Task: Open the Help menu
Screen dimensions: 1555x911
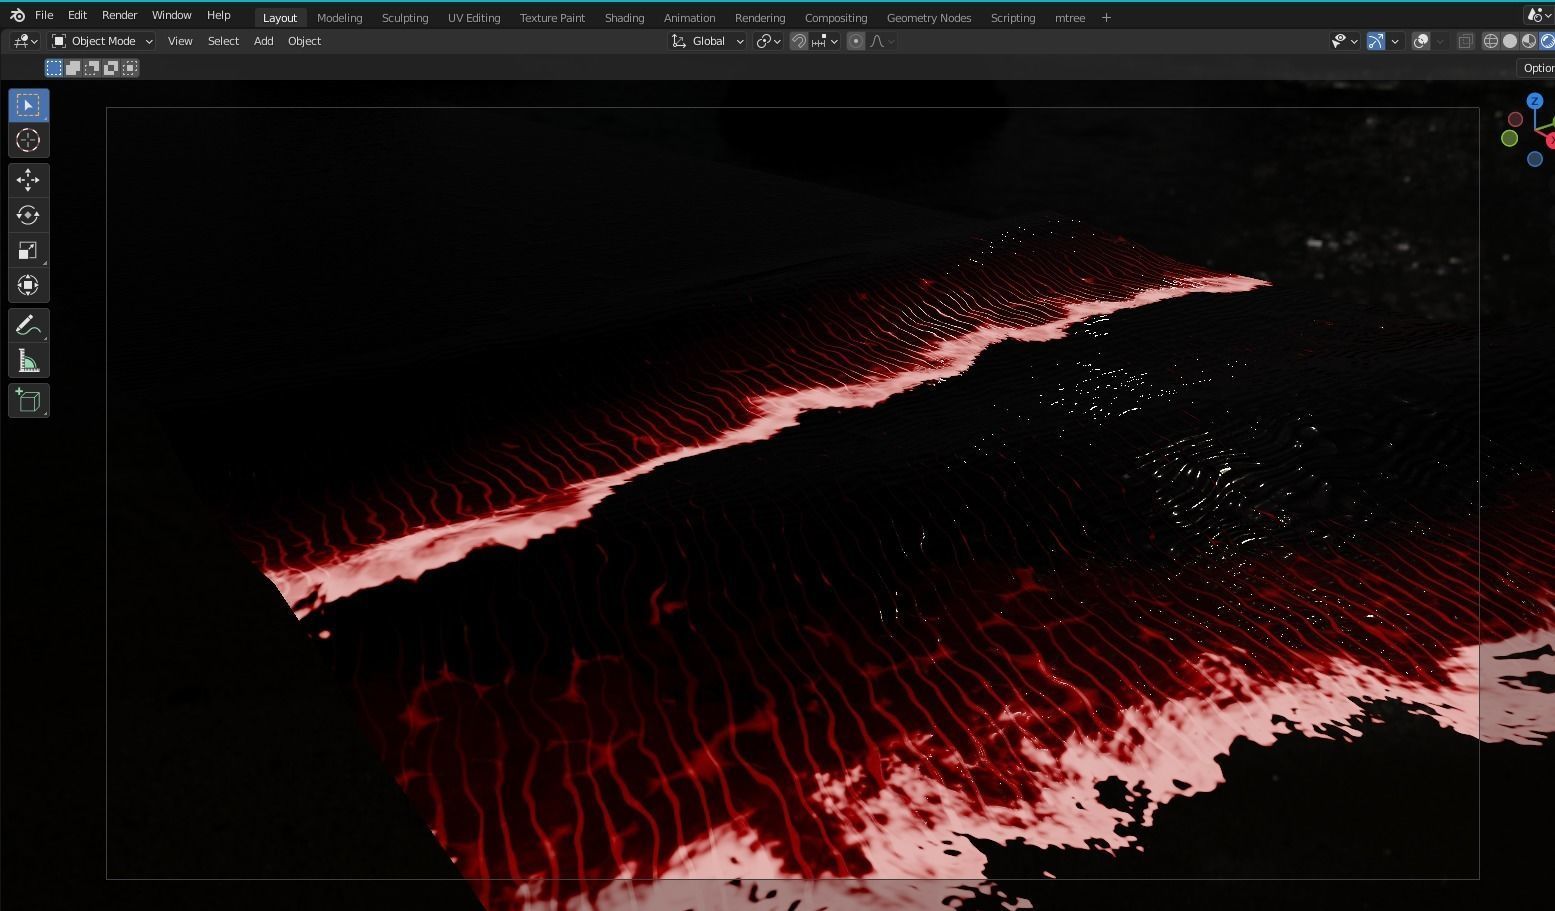Action: (x=218, y=15)
